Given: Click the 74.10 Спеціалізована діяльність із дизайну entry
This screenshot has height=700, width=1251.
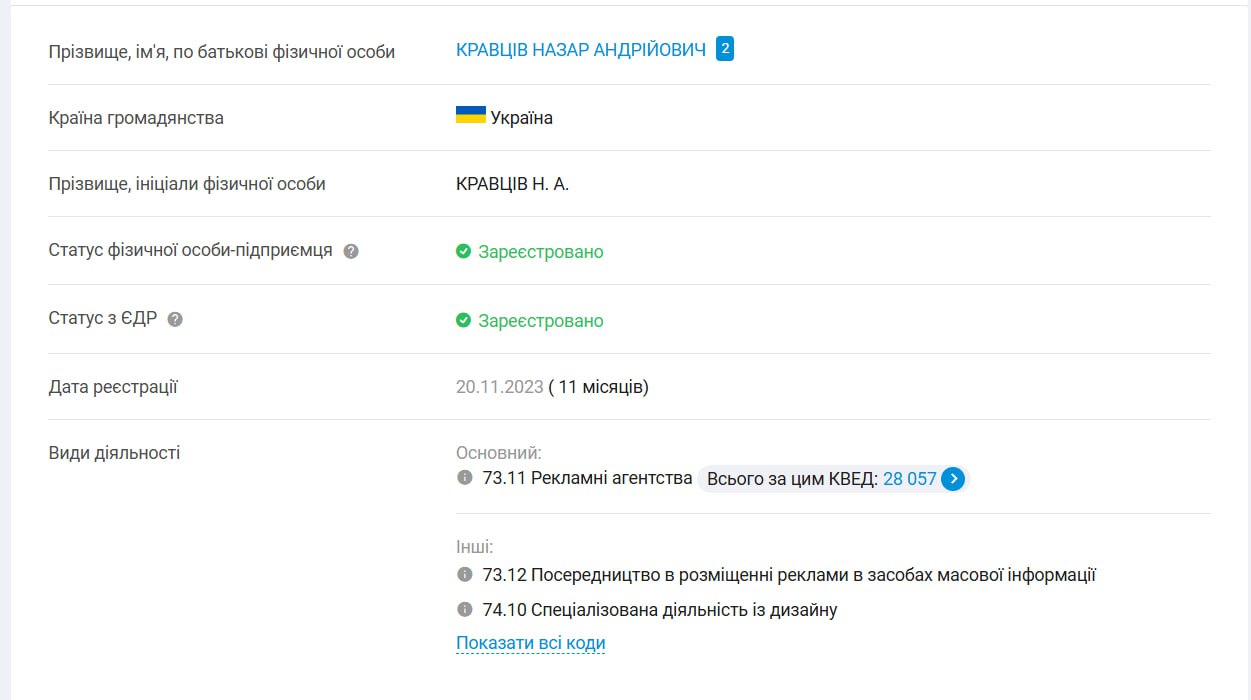Looking at the screenshot, I should click(x=660, y=610).
